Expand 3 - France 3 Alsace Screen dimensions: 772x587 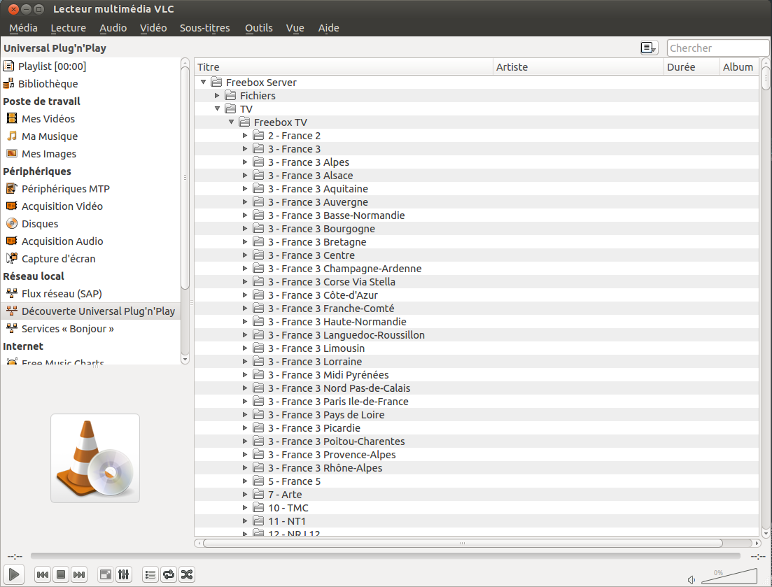[245, 175]
